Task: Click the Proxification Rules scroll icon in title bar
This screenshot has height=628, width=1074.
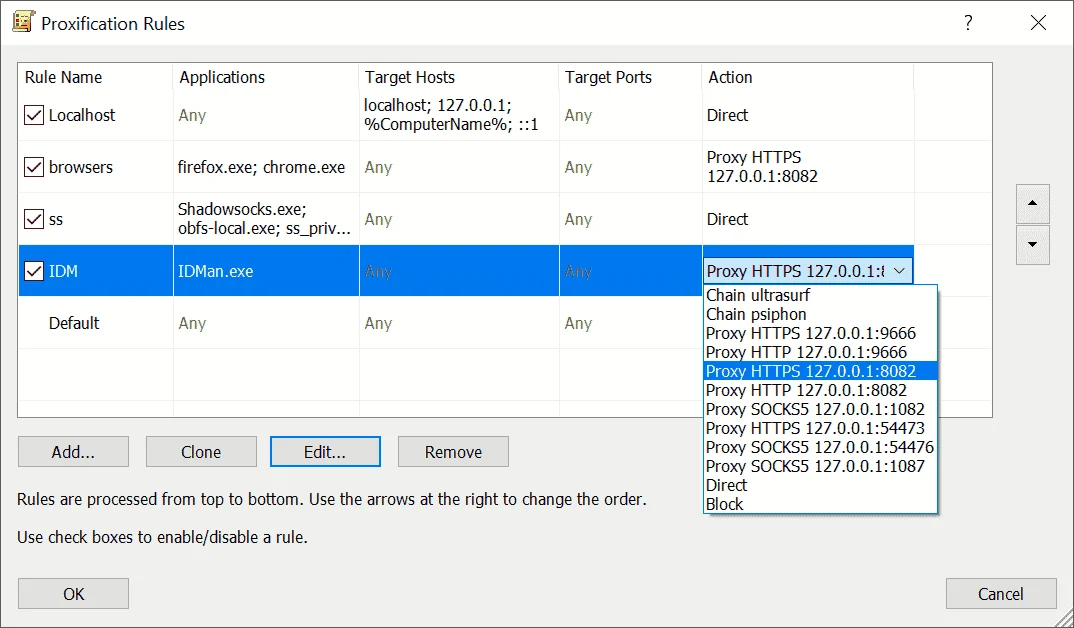Action: pos(23,23)
